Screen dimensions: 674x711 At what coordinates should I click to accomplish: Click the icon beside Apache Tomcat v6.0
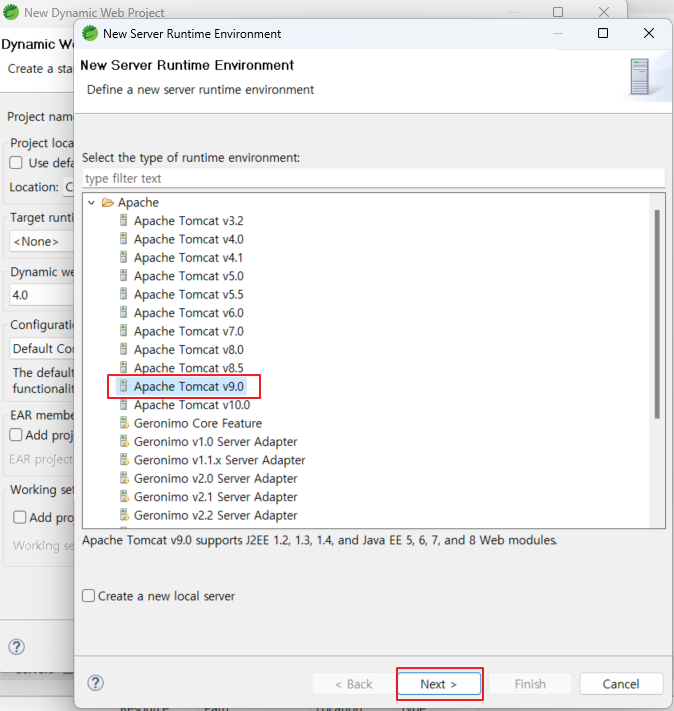[x=123, y=312]
